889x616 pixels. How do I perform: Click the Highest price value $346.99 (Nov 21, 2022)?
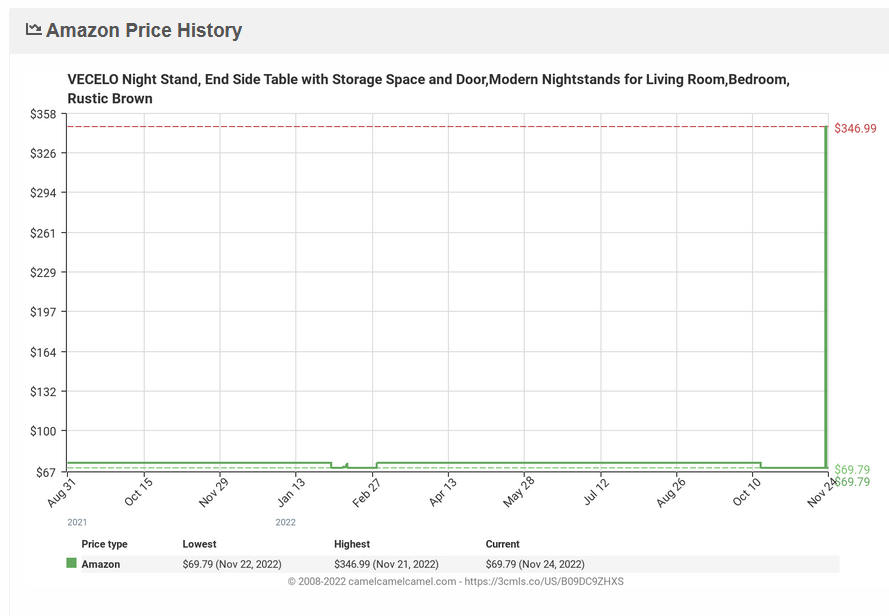pos(386,564)
